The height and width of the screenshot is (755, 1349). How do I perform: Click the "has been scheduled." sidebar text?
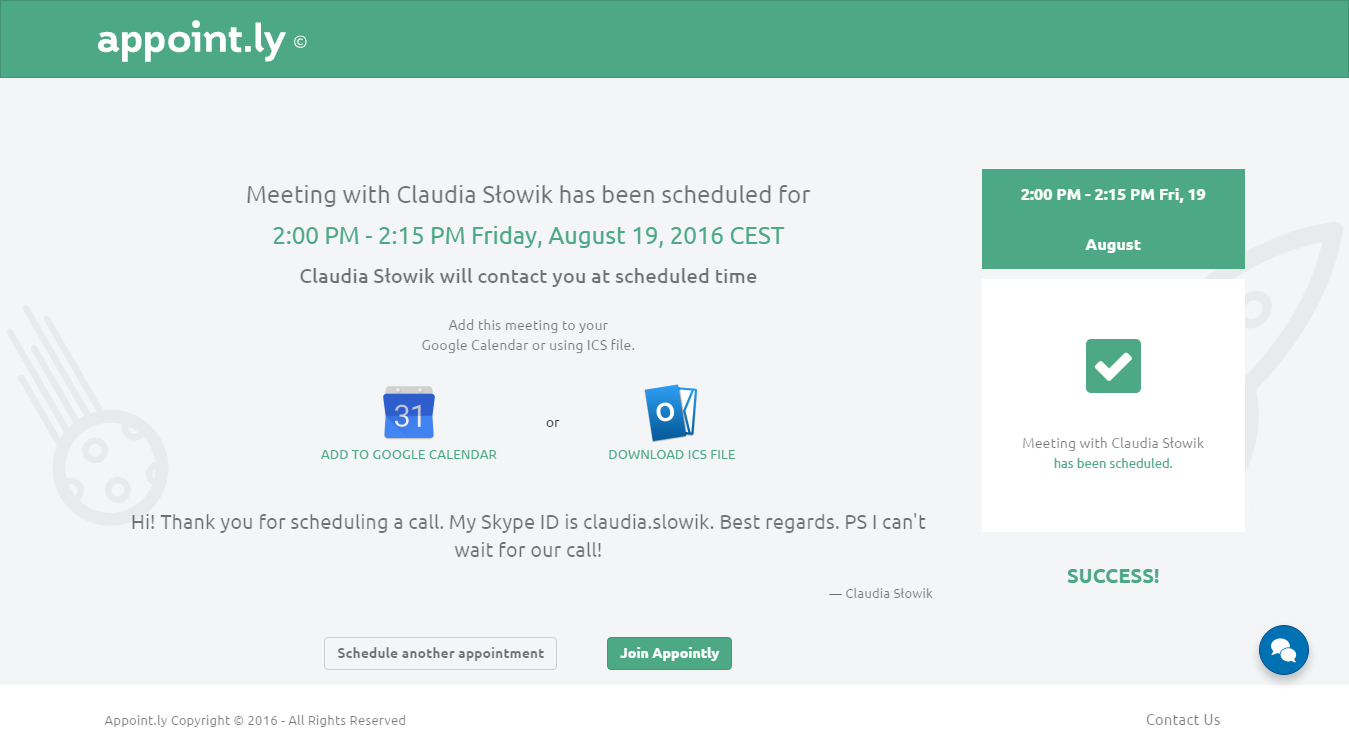[1113, 464]
